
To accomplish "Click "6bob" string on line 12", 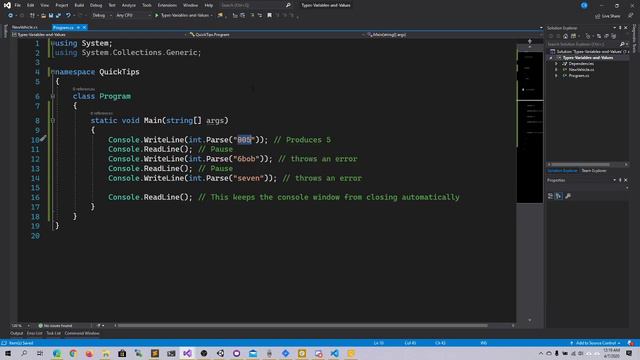I will 246,159.
